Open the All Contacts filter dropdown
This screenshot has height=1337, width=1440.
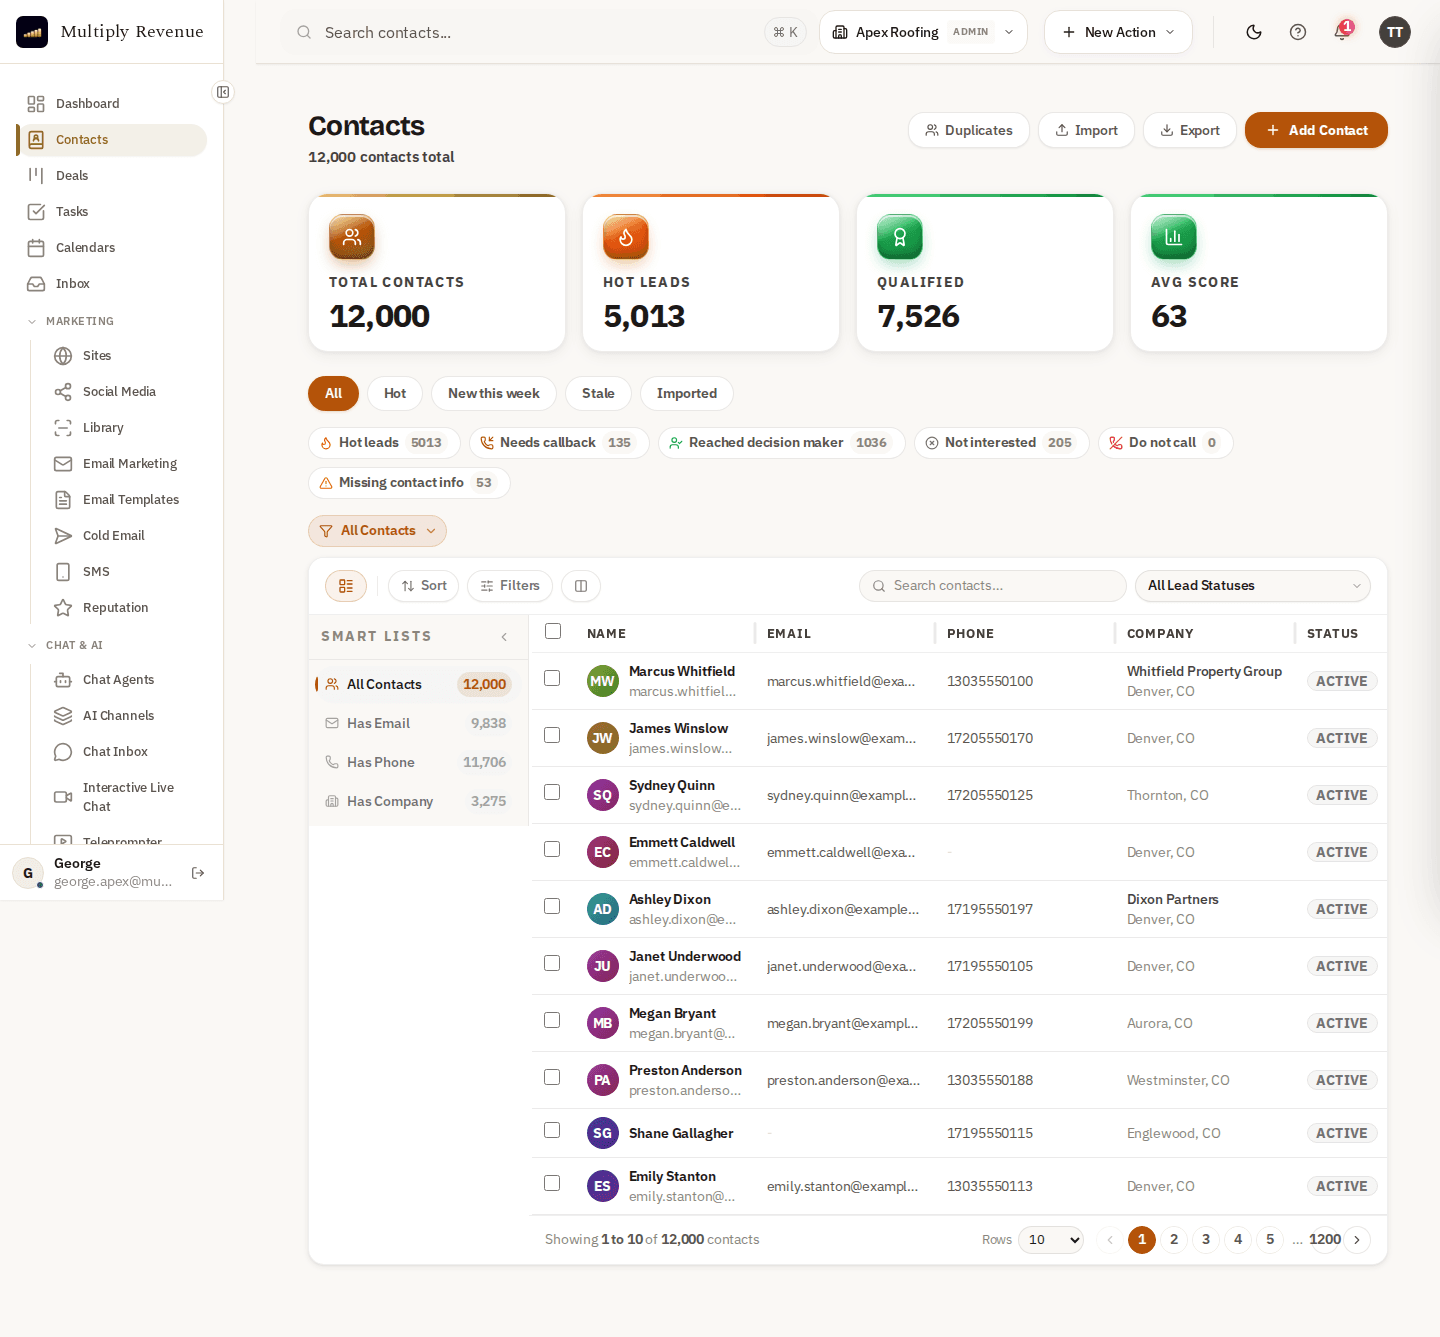click(x=378, y=531)
